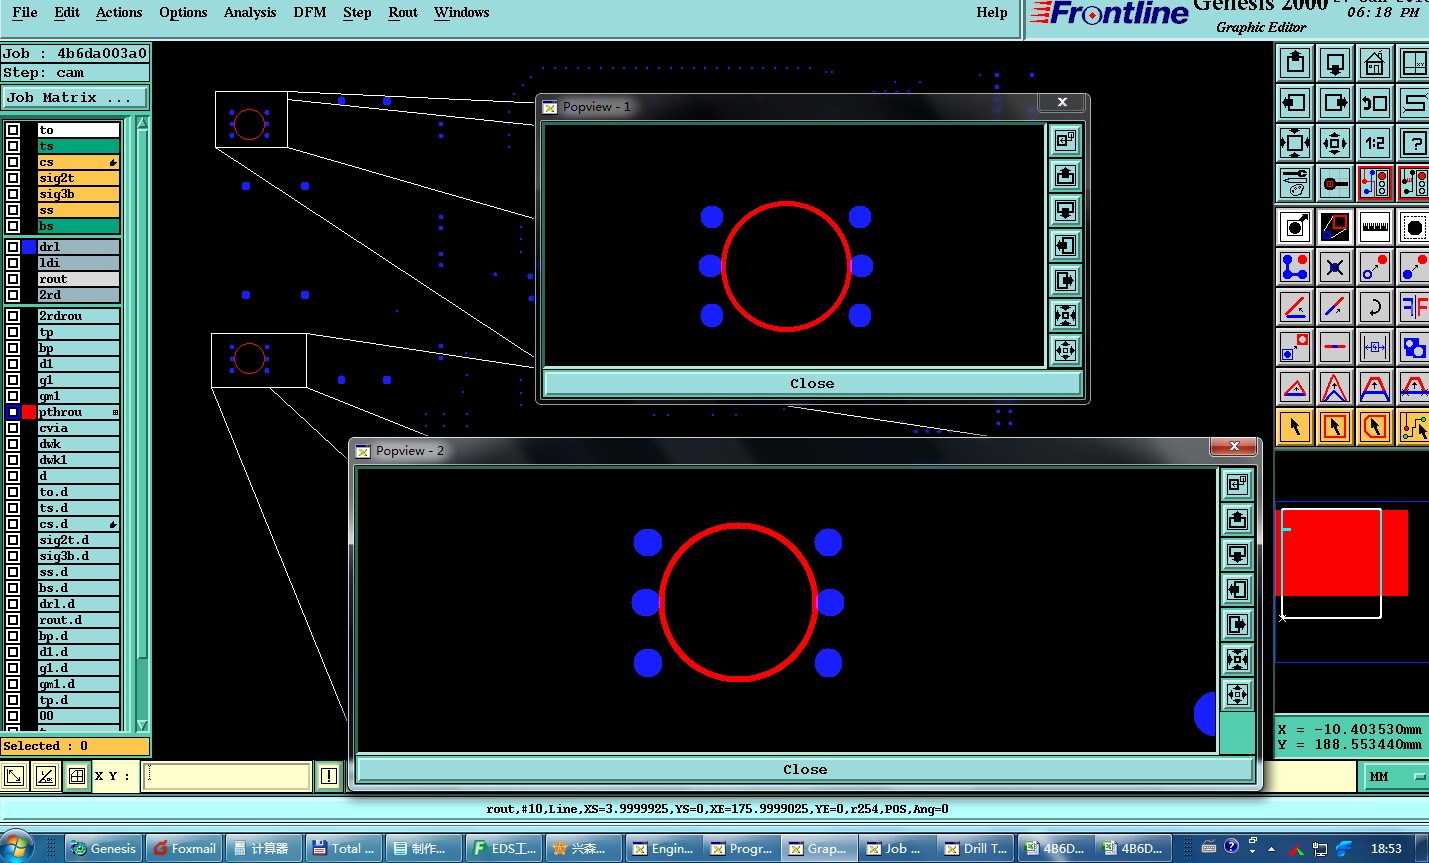
Task: Click the dashed-box selection filter icon
Action: tap(1414, 227)
